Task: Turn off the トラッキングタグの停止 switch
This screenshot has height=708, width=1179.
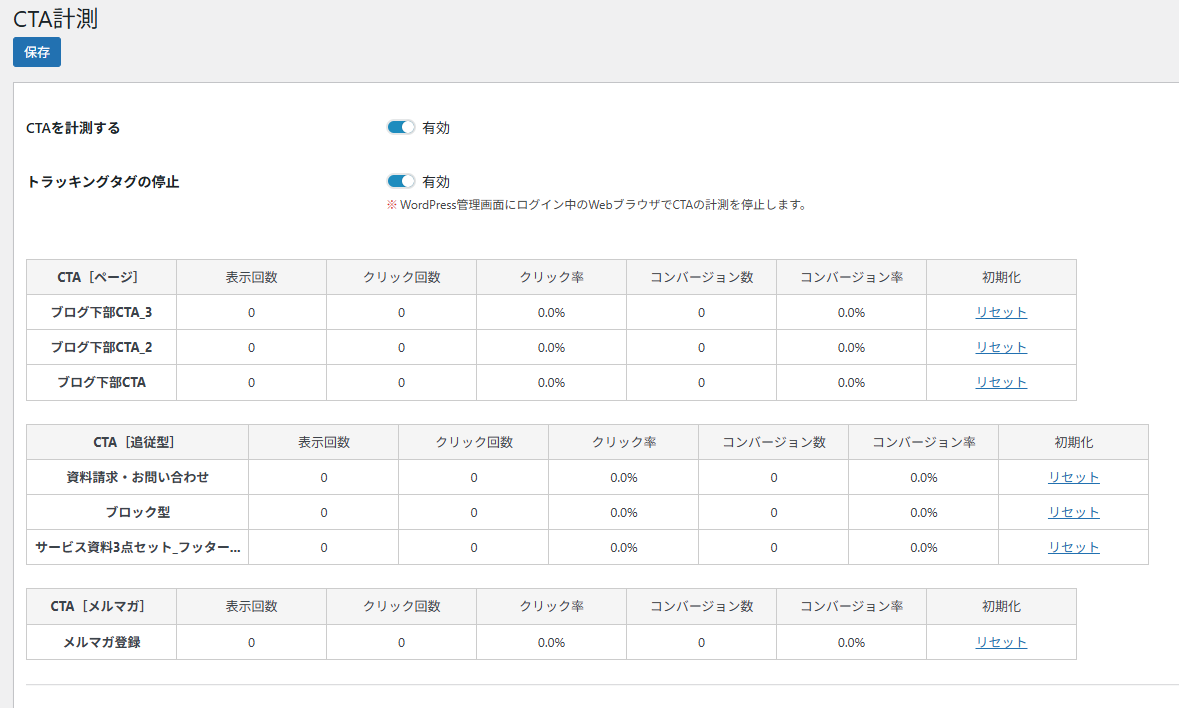Action: 400,181
